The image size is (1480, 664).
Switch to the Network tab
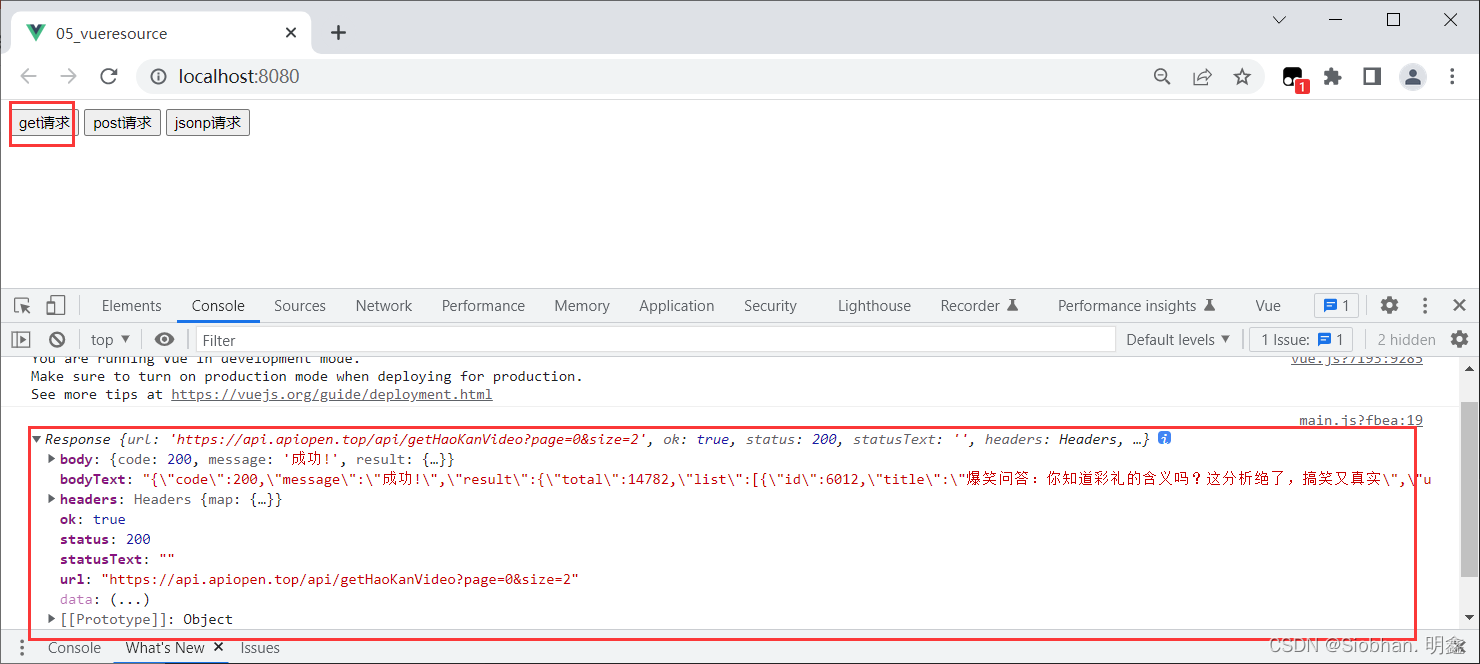click(384, 305)
